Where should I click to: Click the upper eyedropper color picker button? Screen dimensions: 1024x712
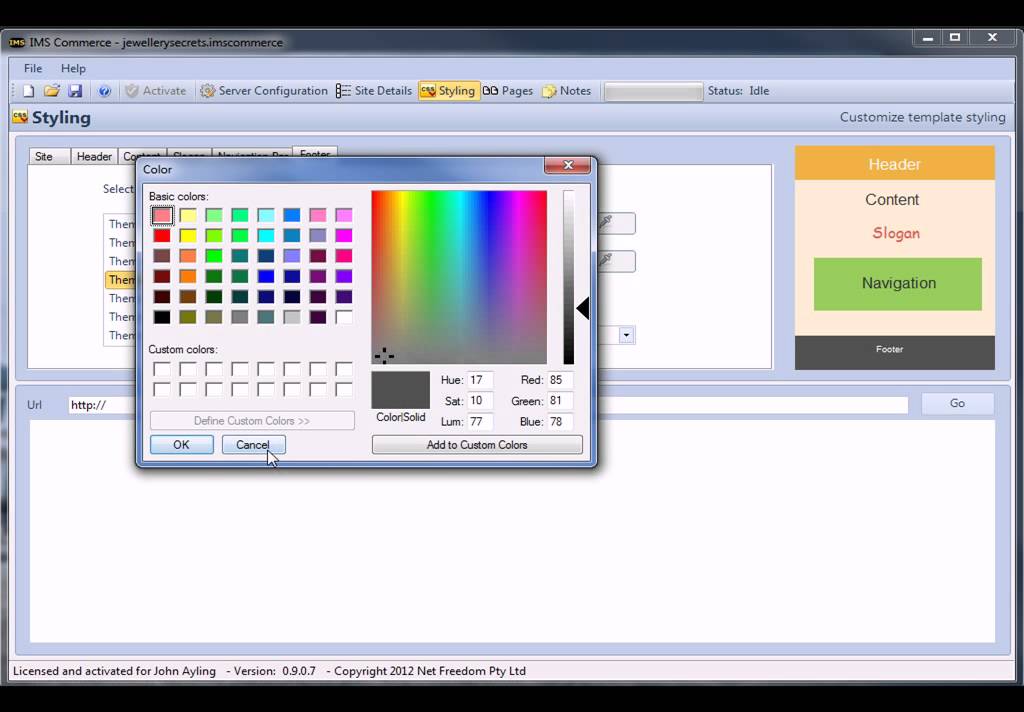click(x=614, y=223)
